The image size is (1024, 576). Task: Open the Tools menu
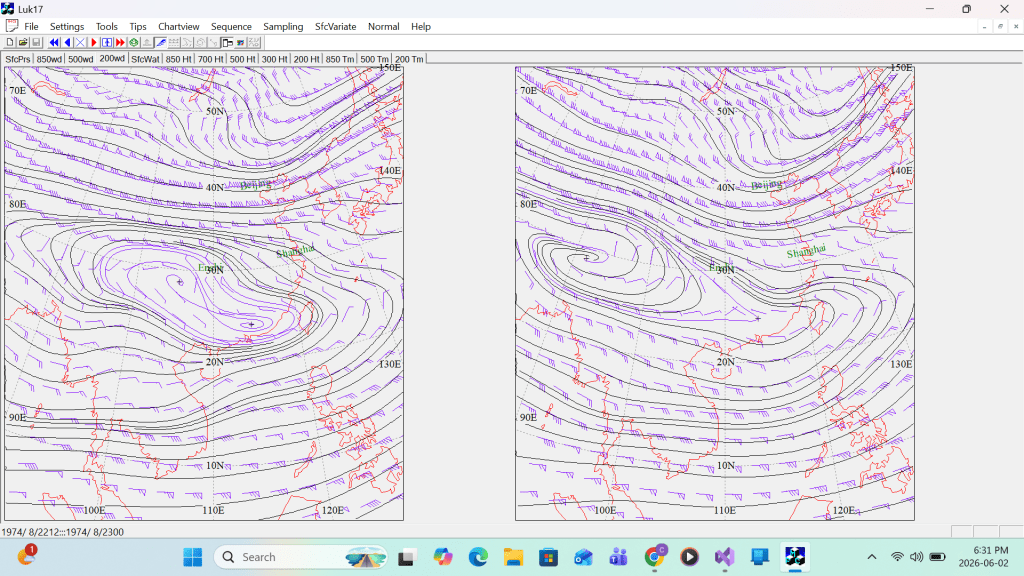pos(106,27)
